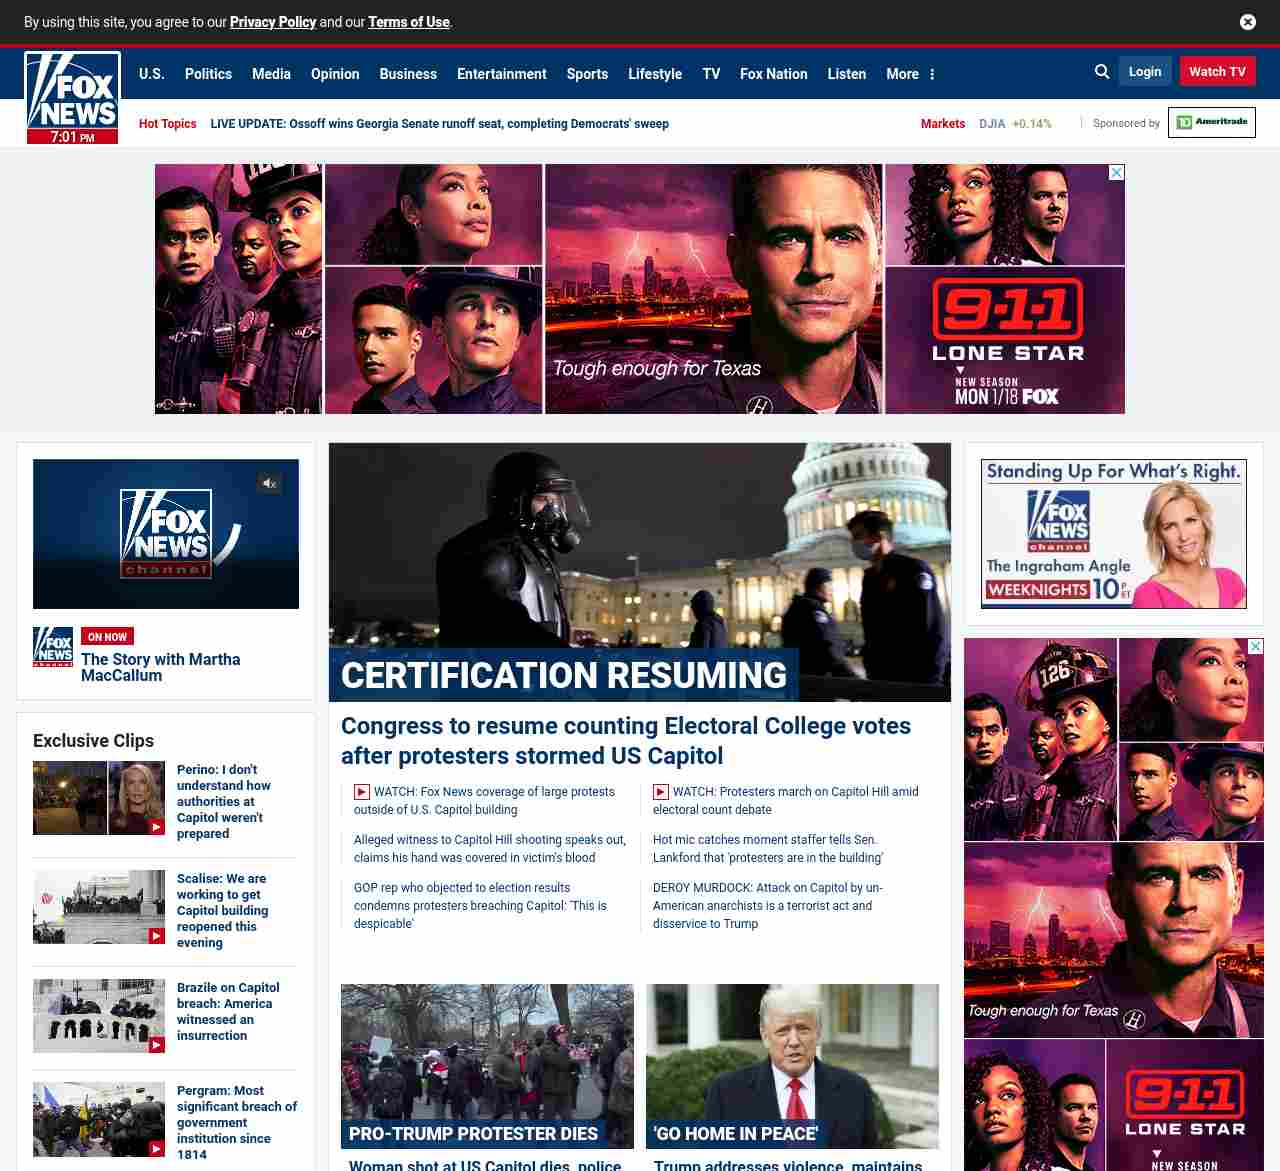Unmute the Fox News Channel video

click(269, 484)
